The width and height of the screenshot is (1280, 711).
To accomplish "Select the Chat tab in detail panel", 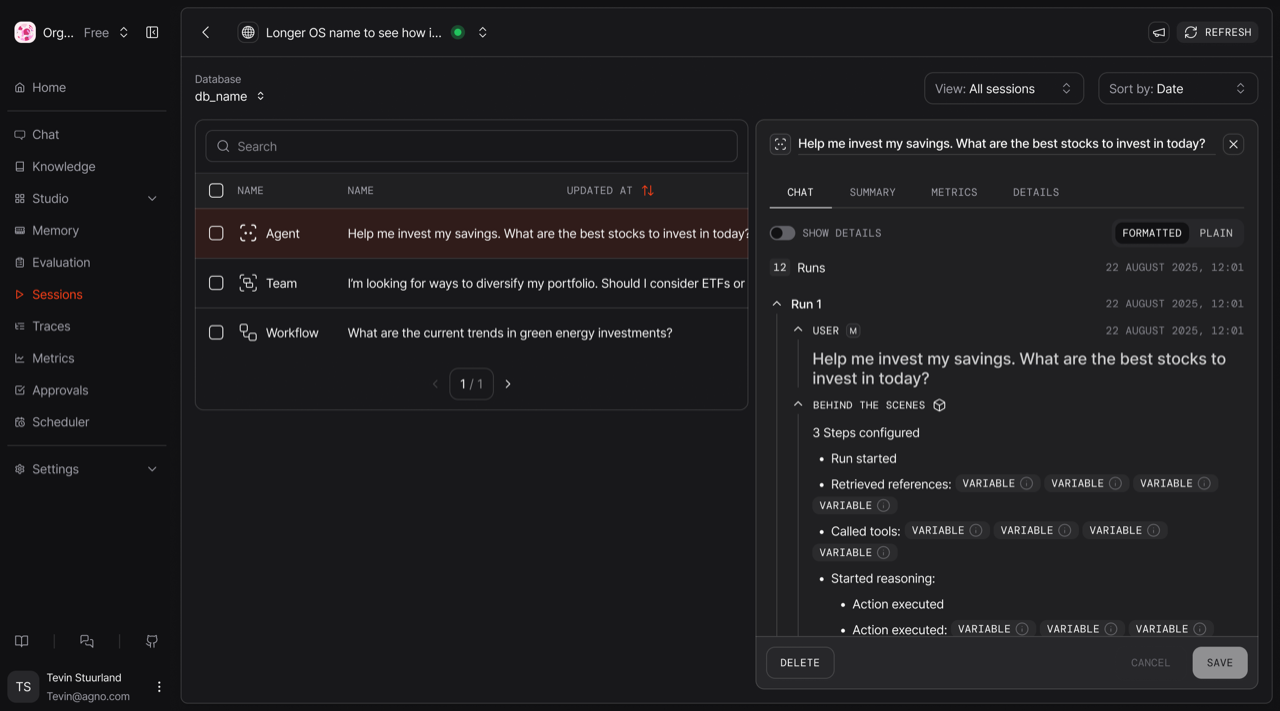I will coord(800,192).
